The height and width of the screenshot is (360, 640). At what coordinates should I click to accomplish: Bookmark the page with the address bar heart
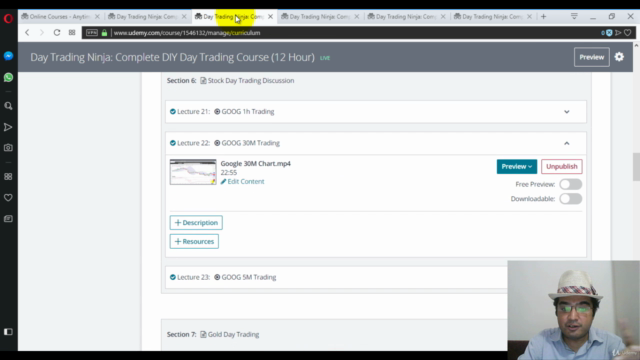click(628, 33)
